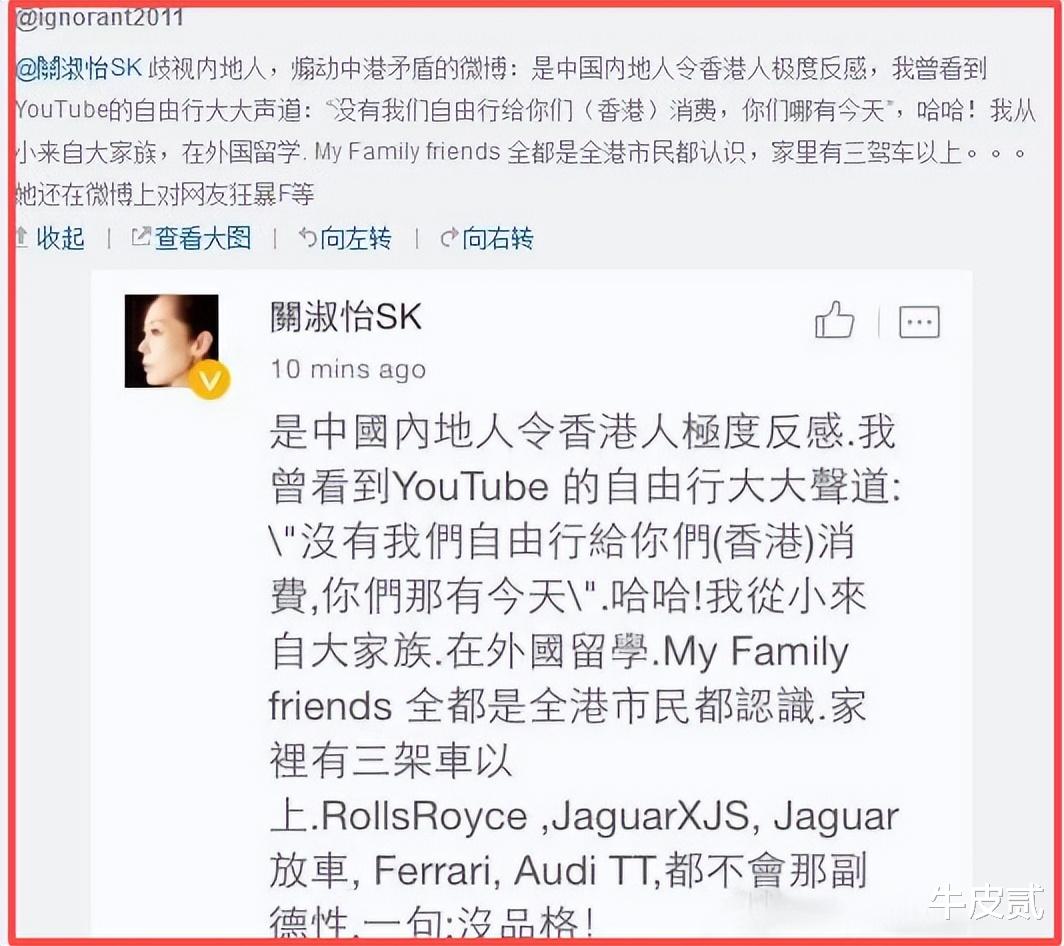The height and width of the screenshot is (946, 1064).
Task: Click the 牛皮贰 watermark text
Action: point(988,904)
